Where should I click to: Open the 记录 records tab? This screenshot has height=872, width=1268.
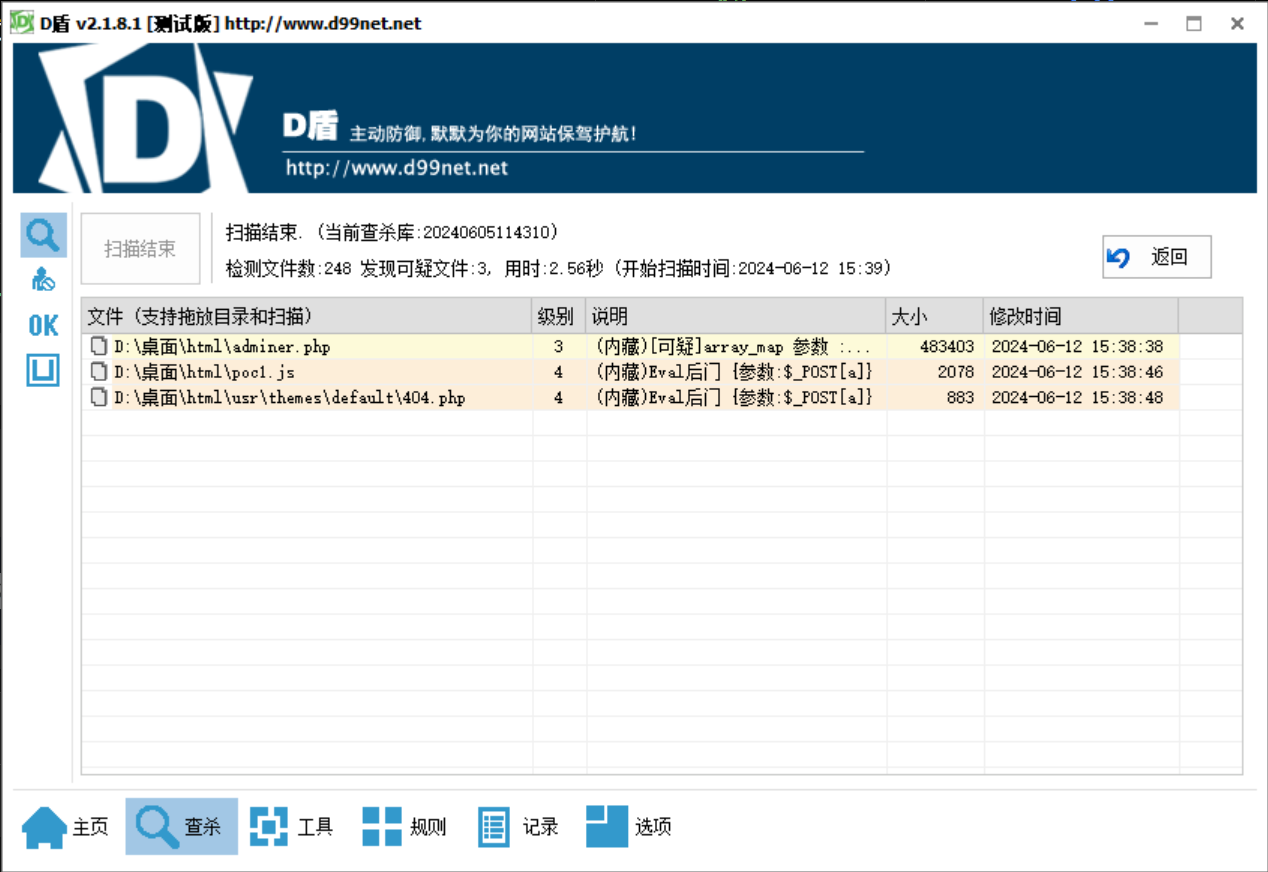(x=517, y=827)
